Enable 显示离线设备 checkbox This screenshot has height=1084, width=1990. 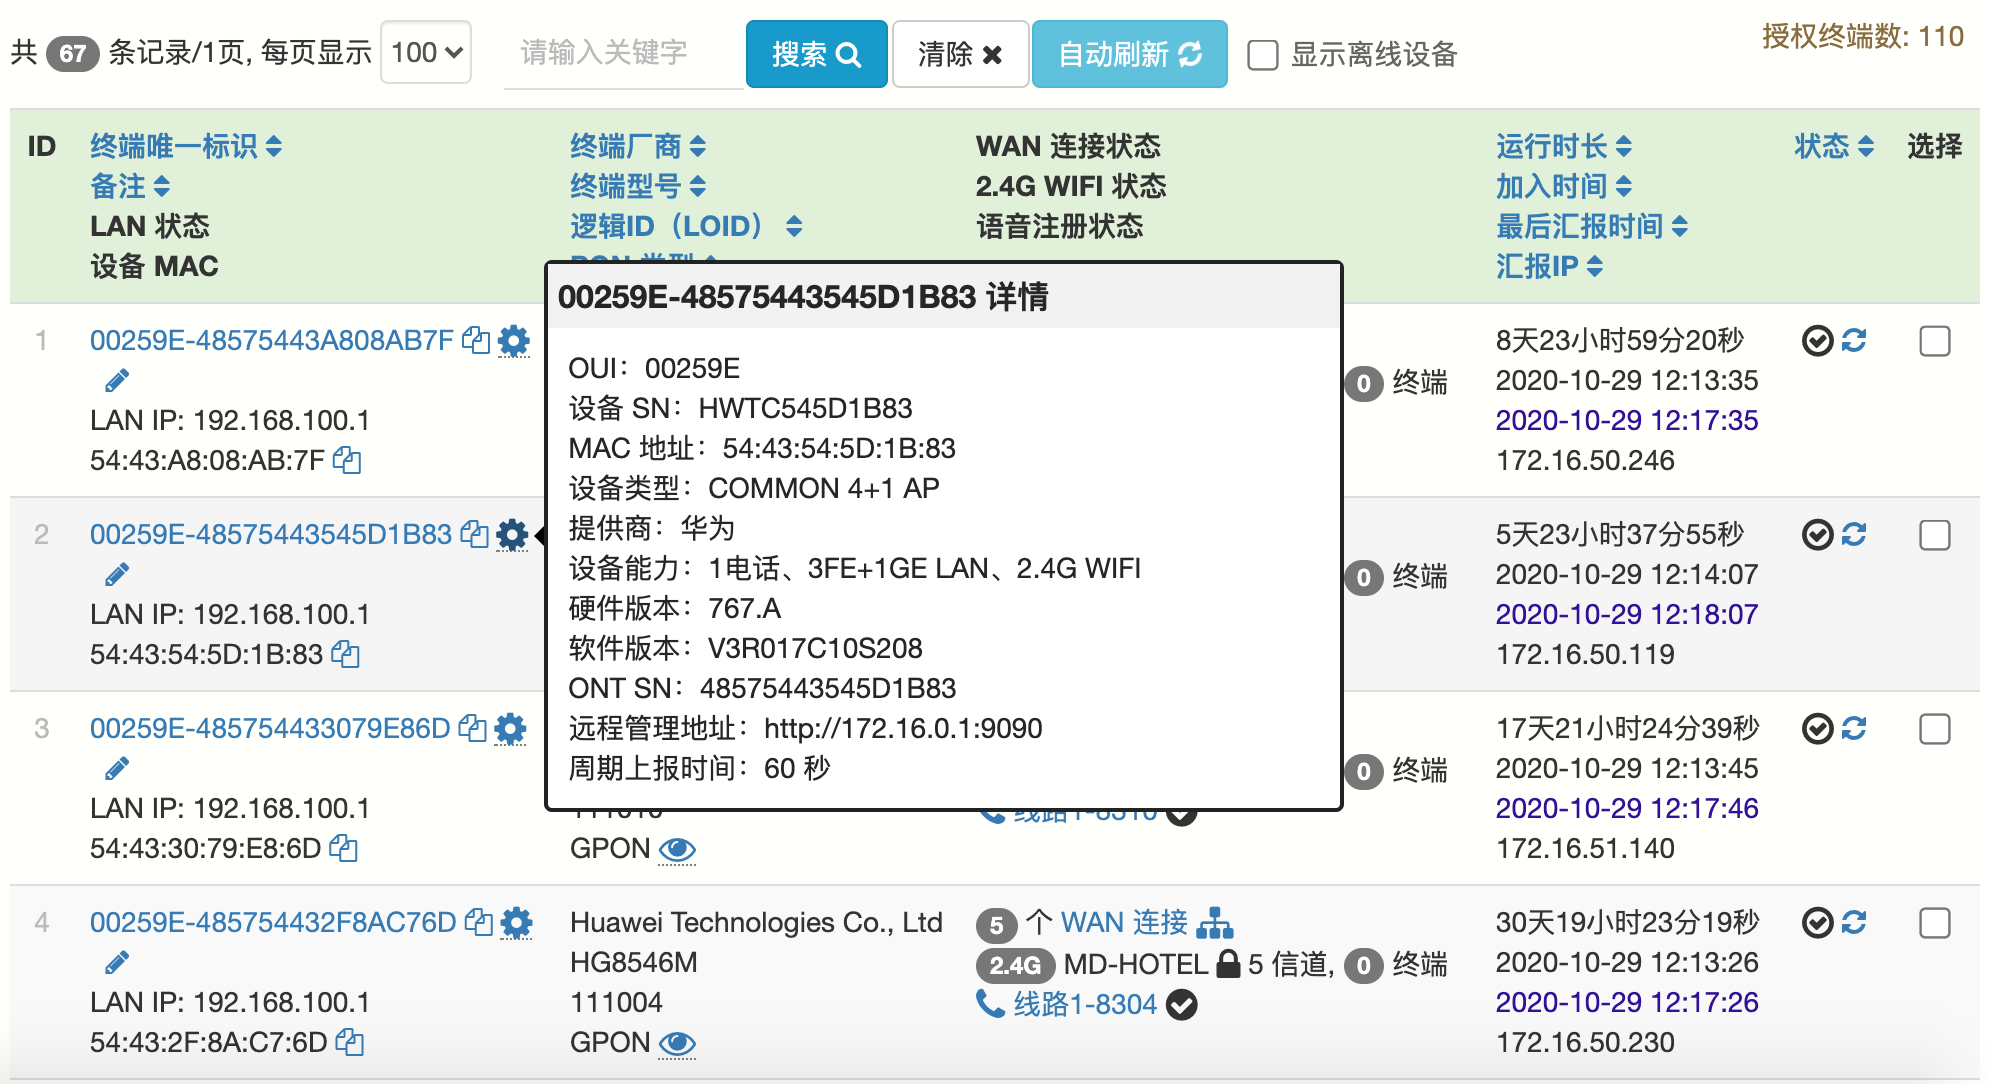coord(1263,54)
